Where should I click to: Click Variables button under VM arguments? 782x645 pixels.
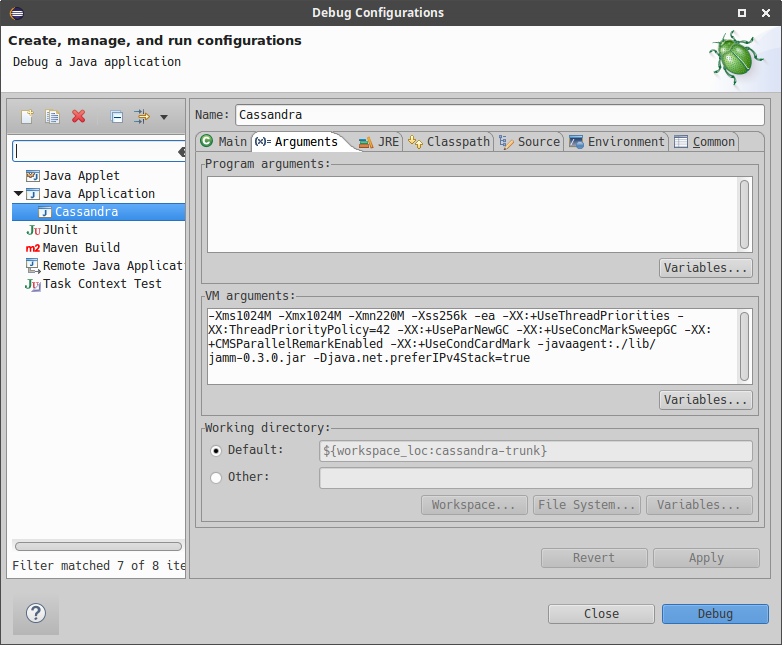click(706, 400)
